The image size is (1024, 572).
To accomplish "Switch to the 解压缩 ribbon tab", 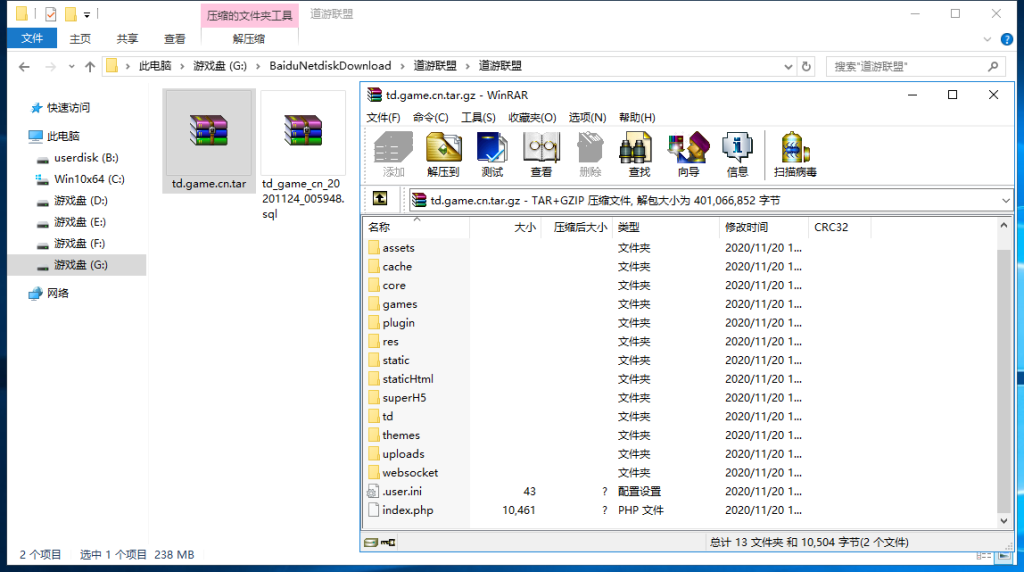I will 249,39.
